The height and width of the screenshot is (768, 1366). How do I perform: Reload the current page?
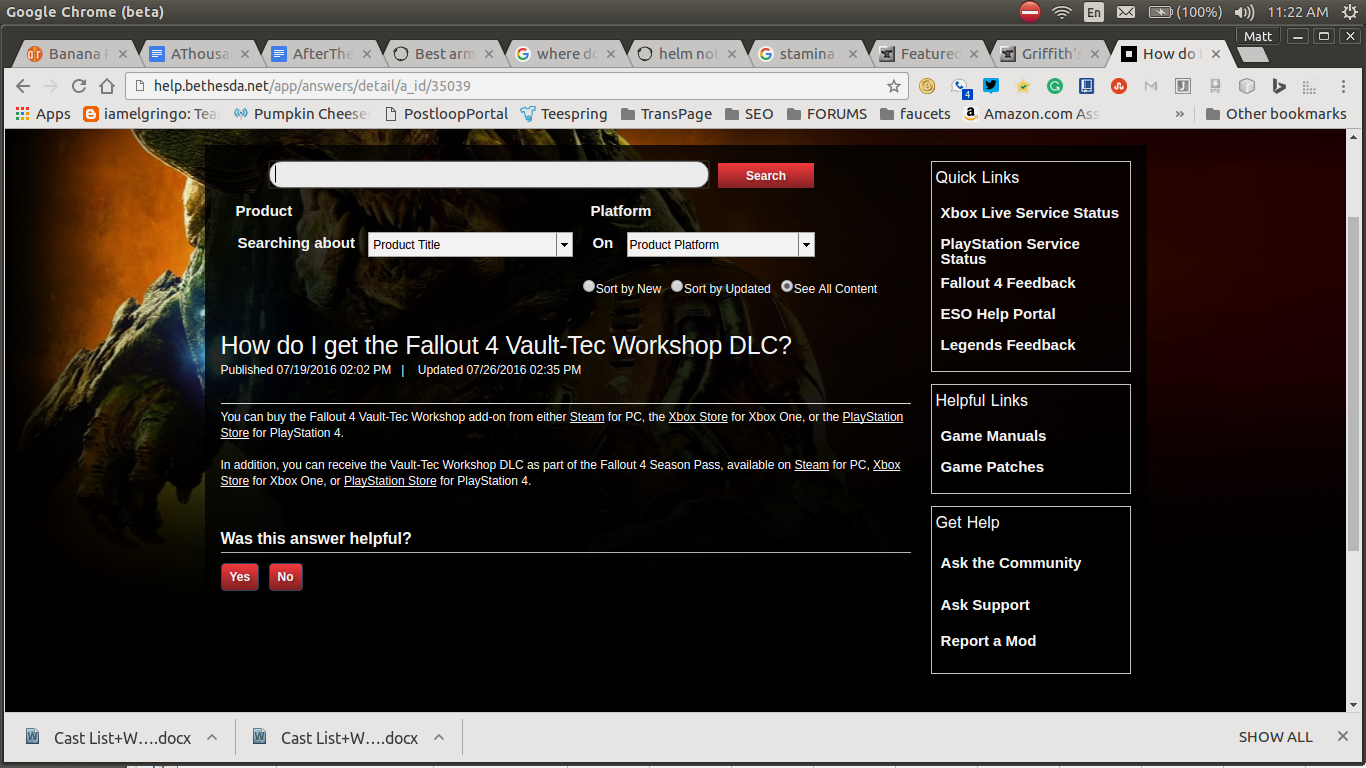click(x=79, y=86)
